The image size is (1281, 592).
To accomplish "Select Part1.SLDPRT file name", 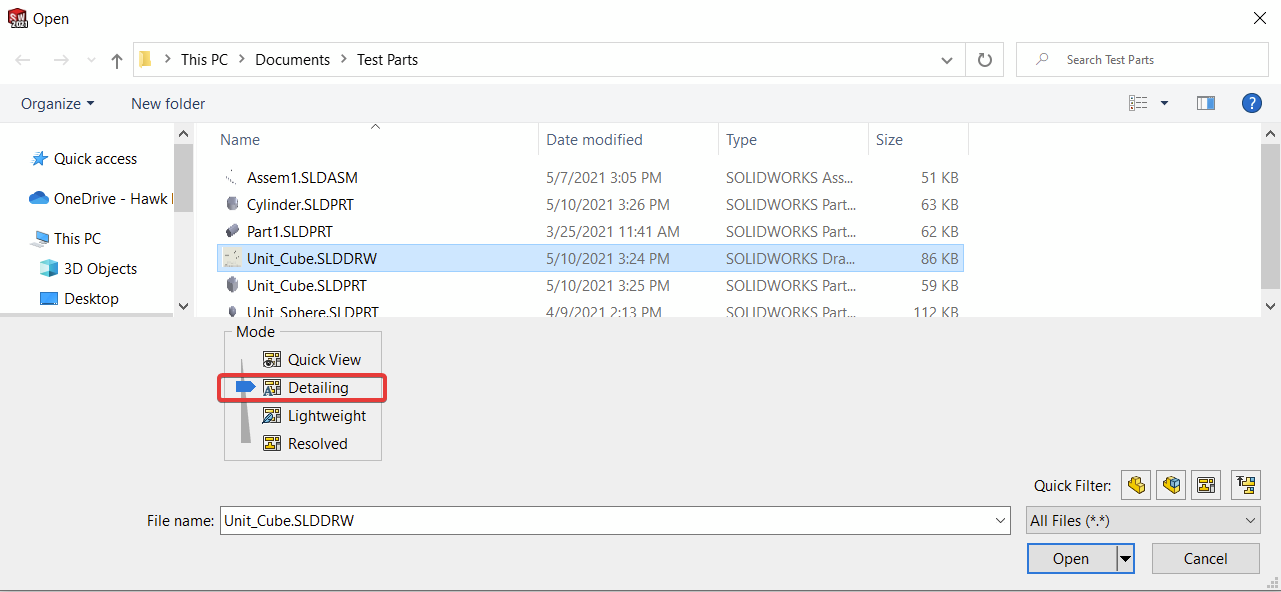I will pos(290,231).
